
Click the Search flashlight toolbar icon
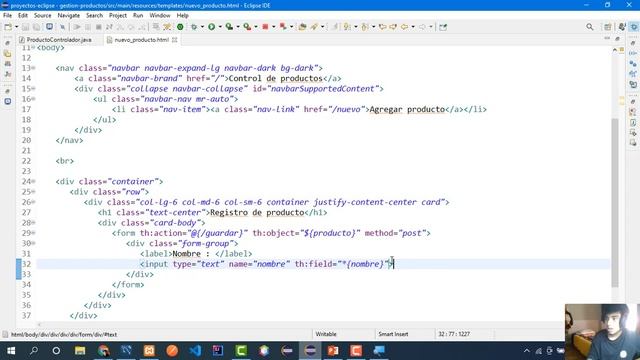tap(314, 27)
